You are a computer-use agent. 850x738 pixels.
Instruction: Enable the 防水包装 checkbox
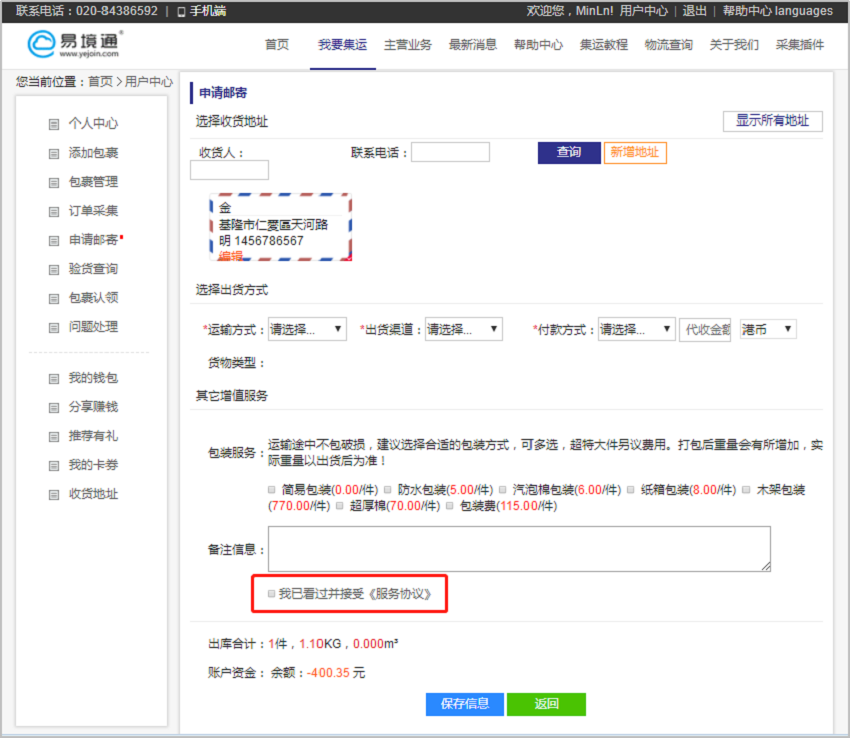(387, 490)
